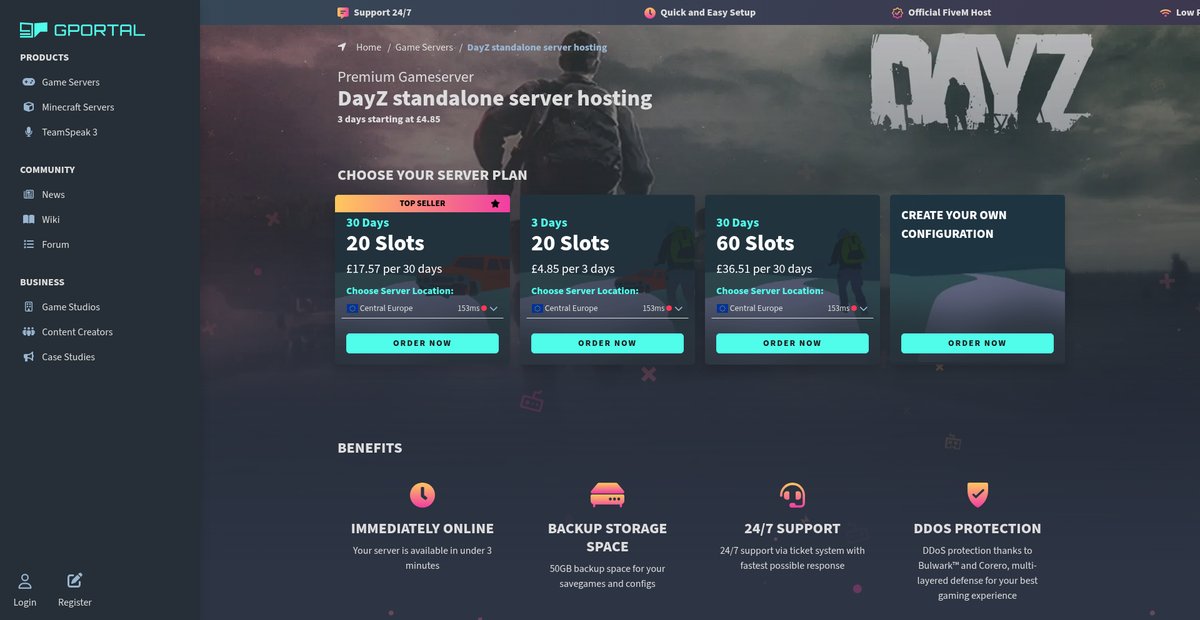The height and width of the screenshot is (620, 1200).
Task: Open TeamSpeak 3 in sidebar
Action: (x=69, y=132)
